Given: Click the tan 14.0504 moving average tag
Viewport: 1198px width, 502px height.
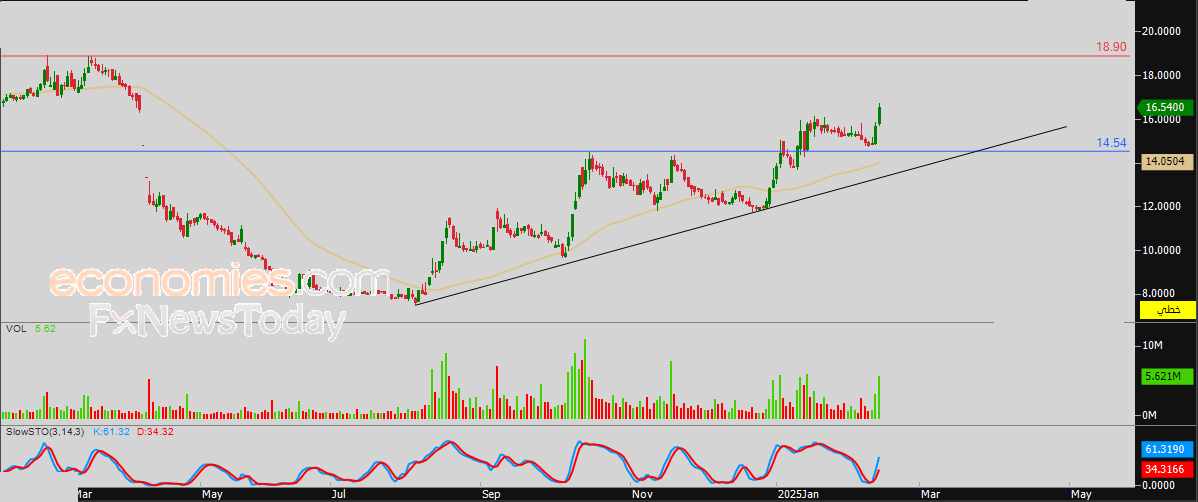Looking at the screenshot, I should pos(1166,160).
